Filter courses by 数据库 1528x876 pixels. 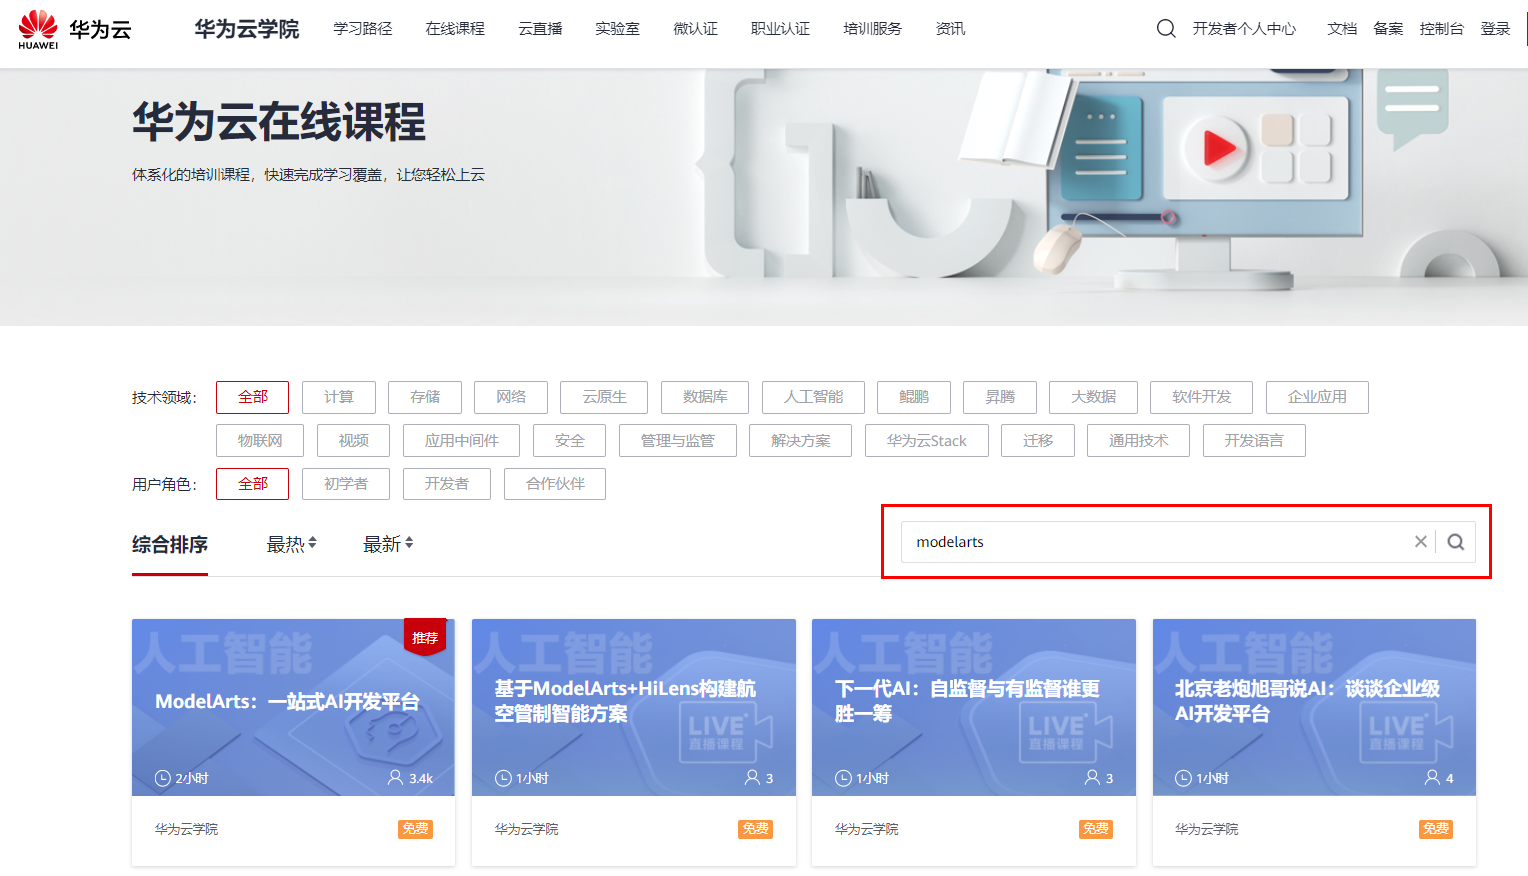click(705, 397)
